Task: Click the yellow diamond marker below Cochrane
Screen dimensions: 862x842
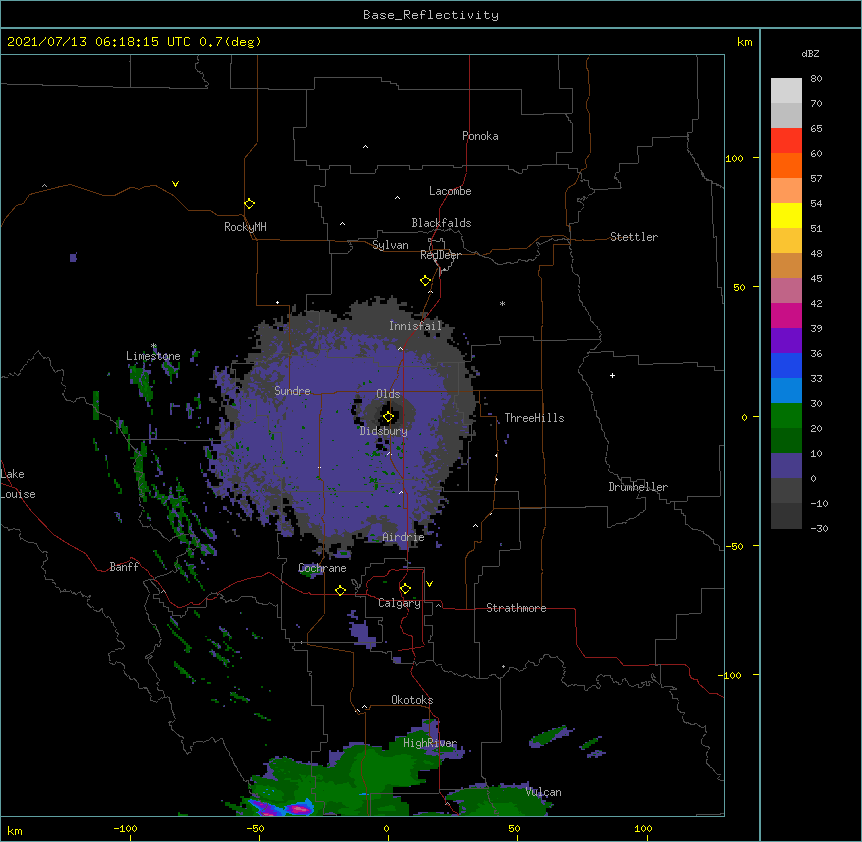Action: (340, 591)
